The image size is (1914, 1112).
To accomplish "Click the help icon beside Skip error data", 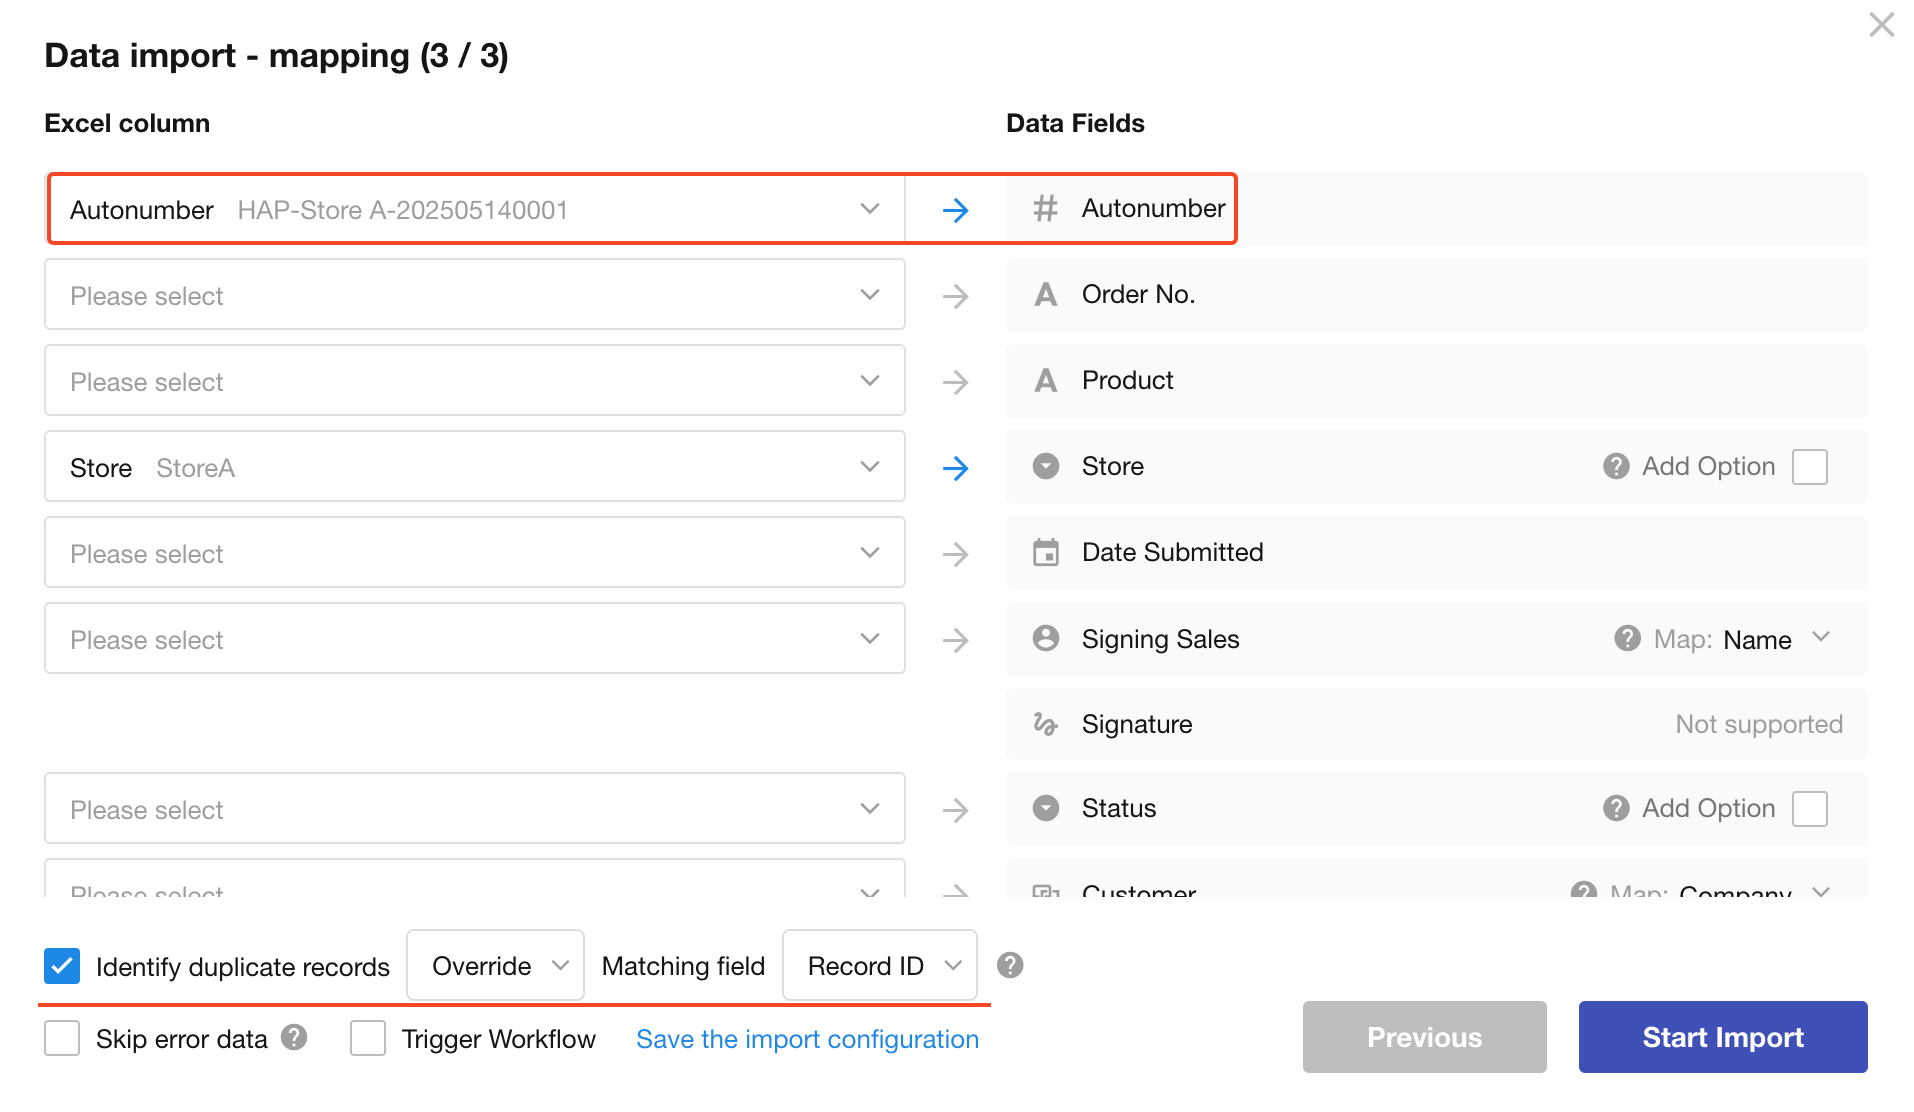I will tap(294, 1037).
